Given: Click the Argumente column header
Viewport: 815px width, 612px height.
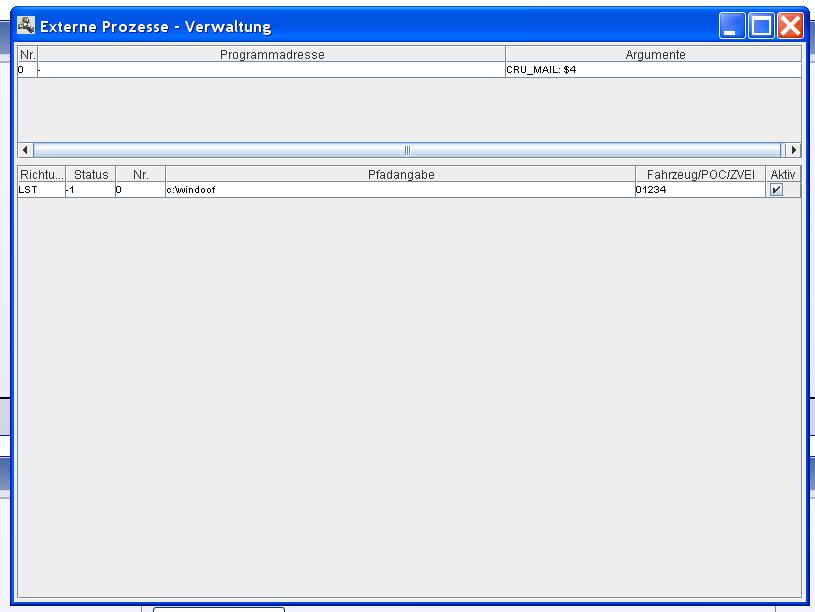Looking at the screenshot, I should (654, 55).
